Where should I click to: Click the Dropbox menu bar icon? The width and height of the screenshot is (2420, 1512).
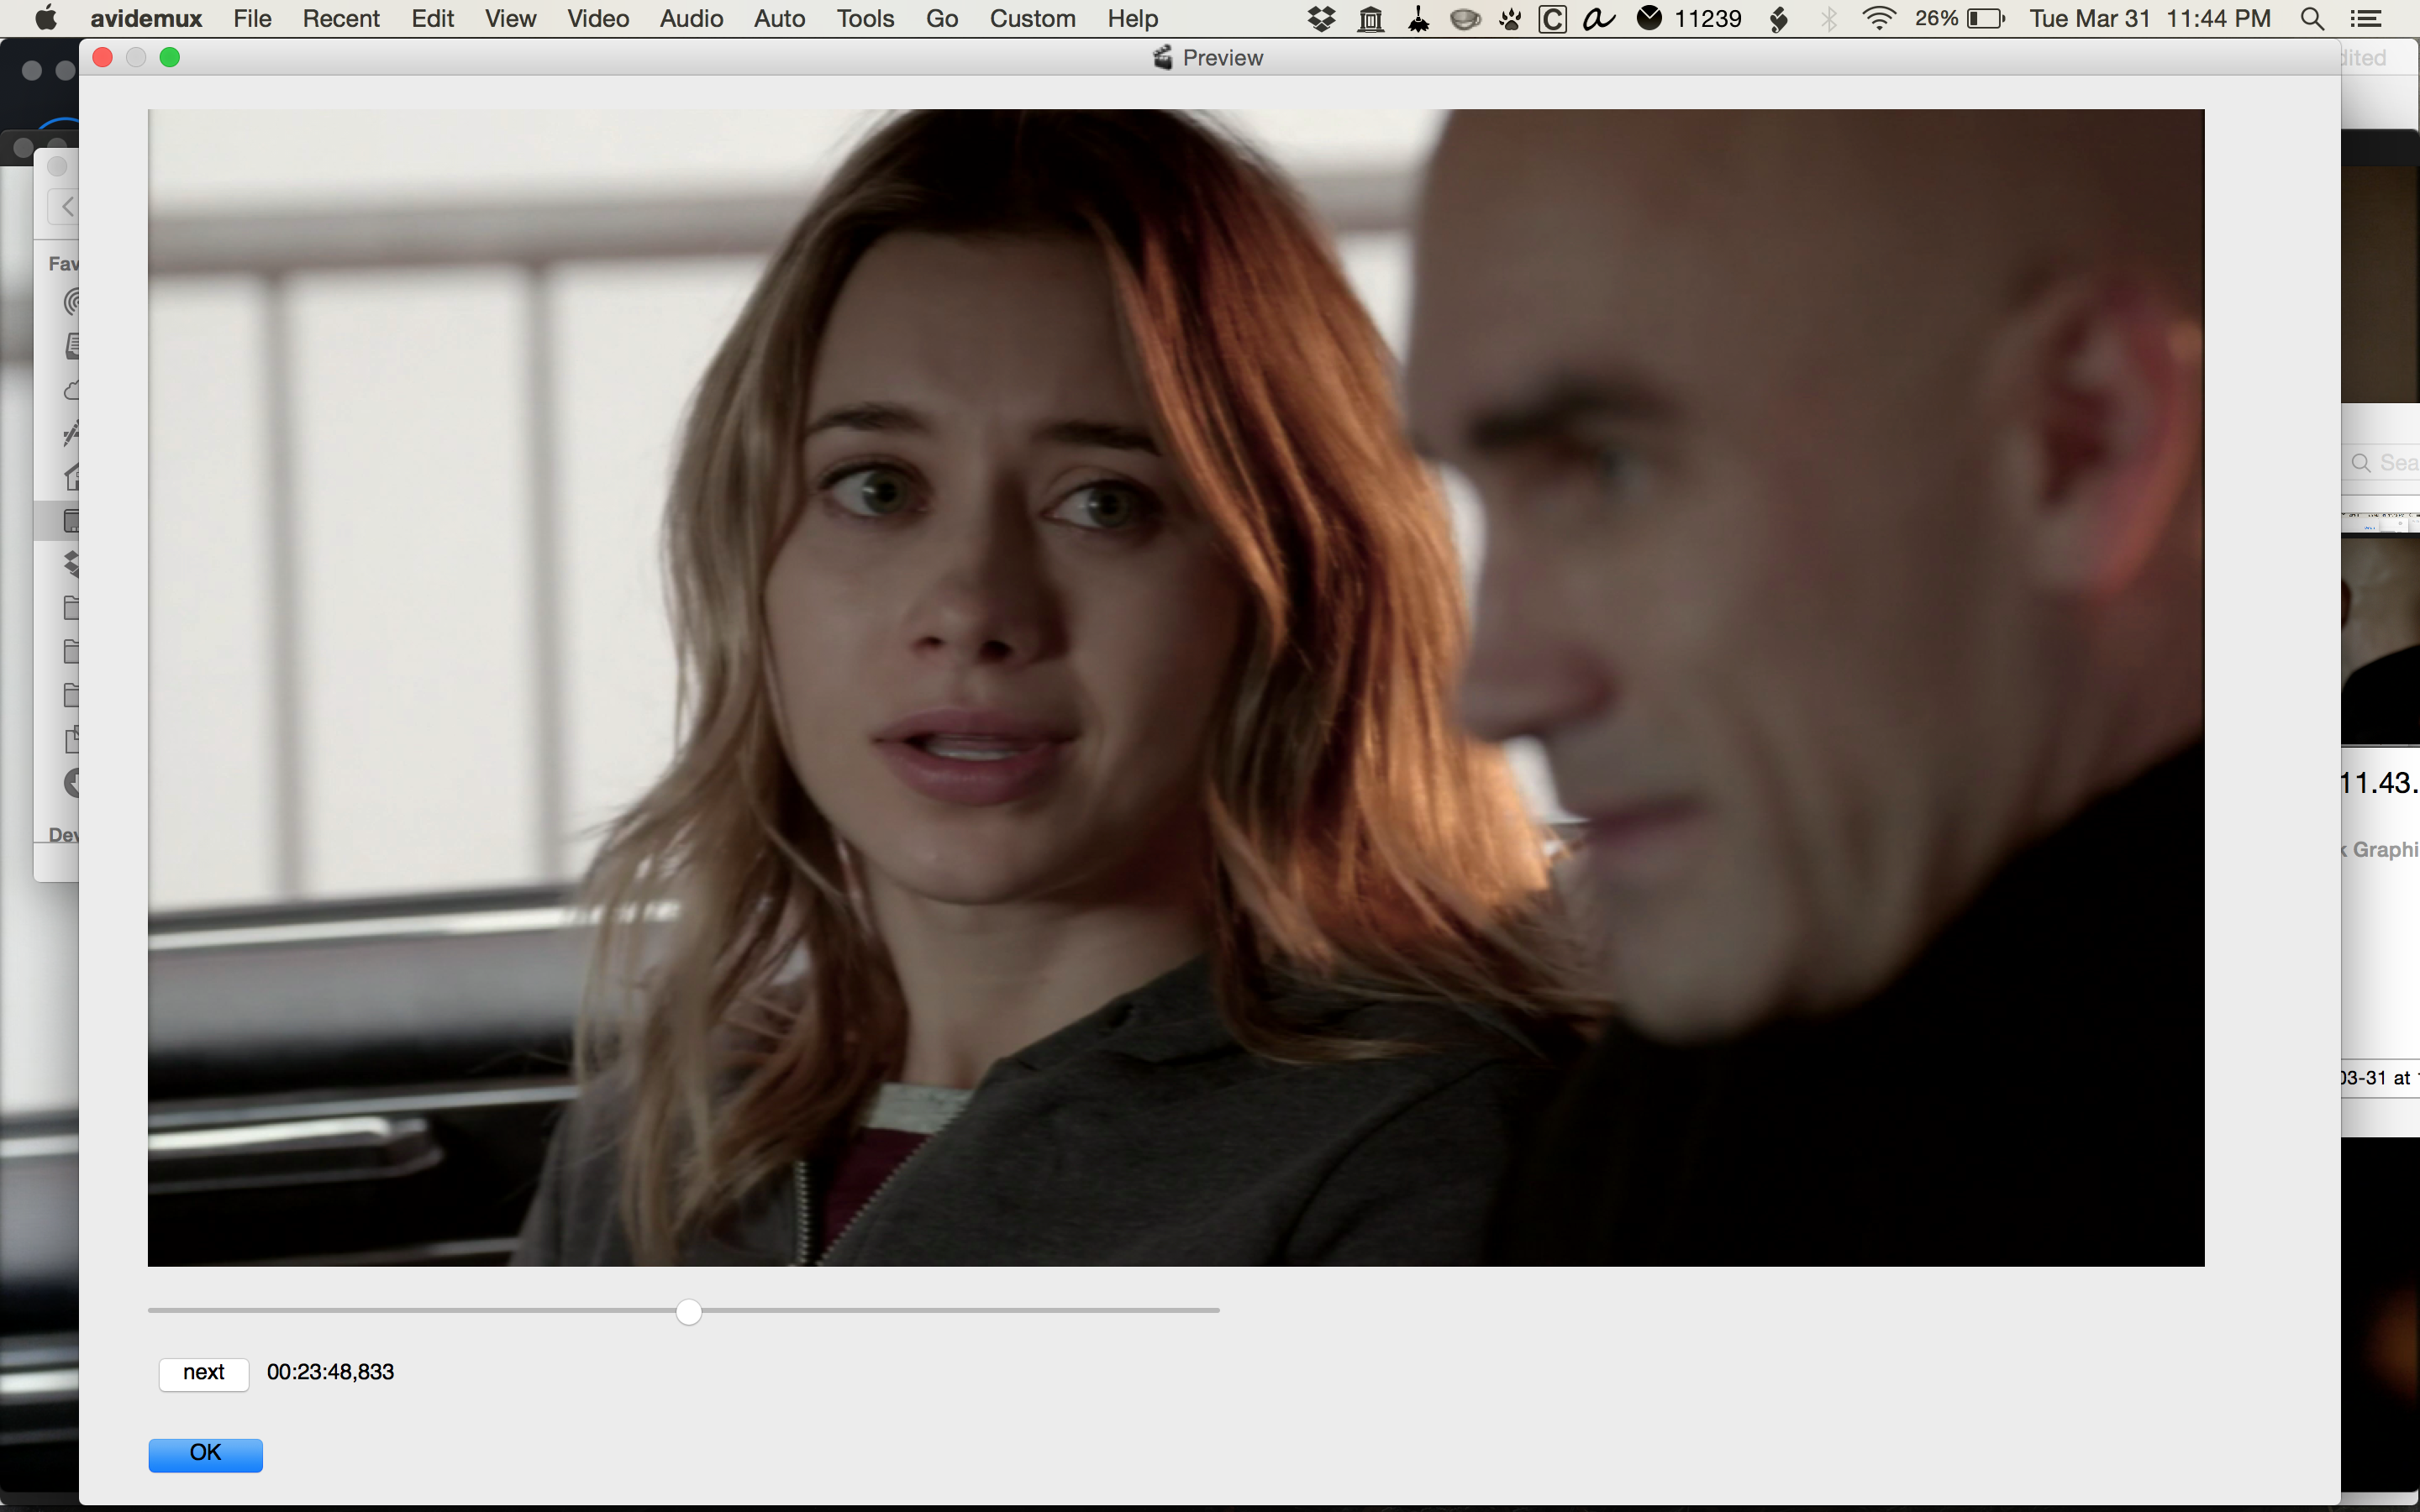[1322, 18]
